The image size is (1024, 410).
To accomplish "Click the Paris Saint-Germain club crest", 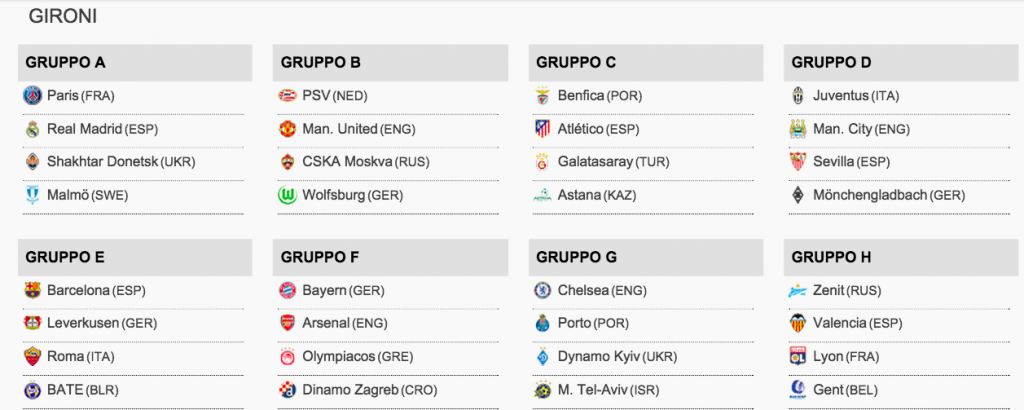I will click(x=32, y=96).
